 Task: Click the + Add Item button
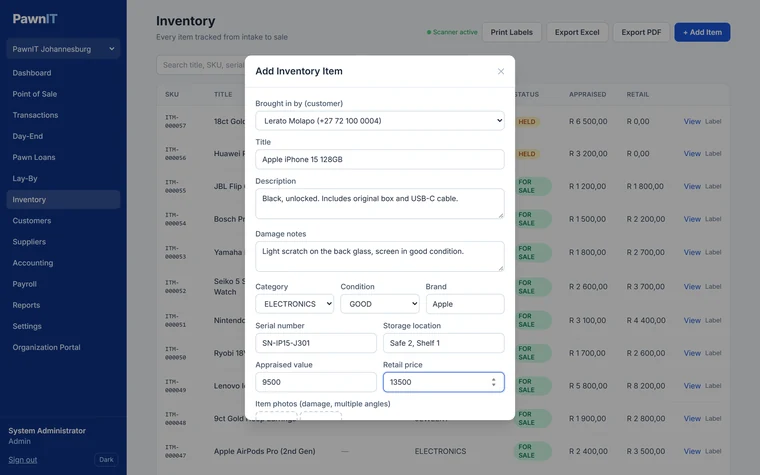coord(702,32)
